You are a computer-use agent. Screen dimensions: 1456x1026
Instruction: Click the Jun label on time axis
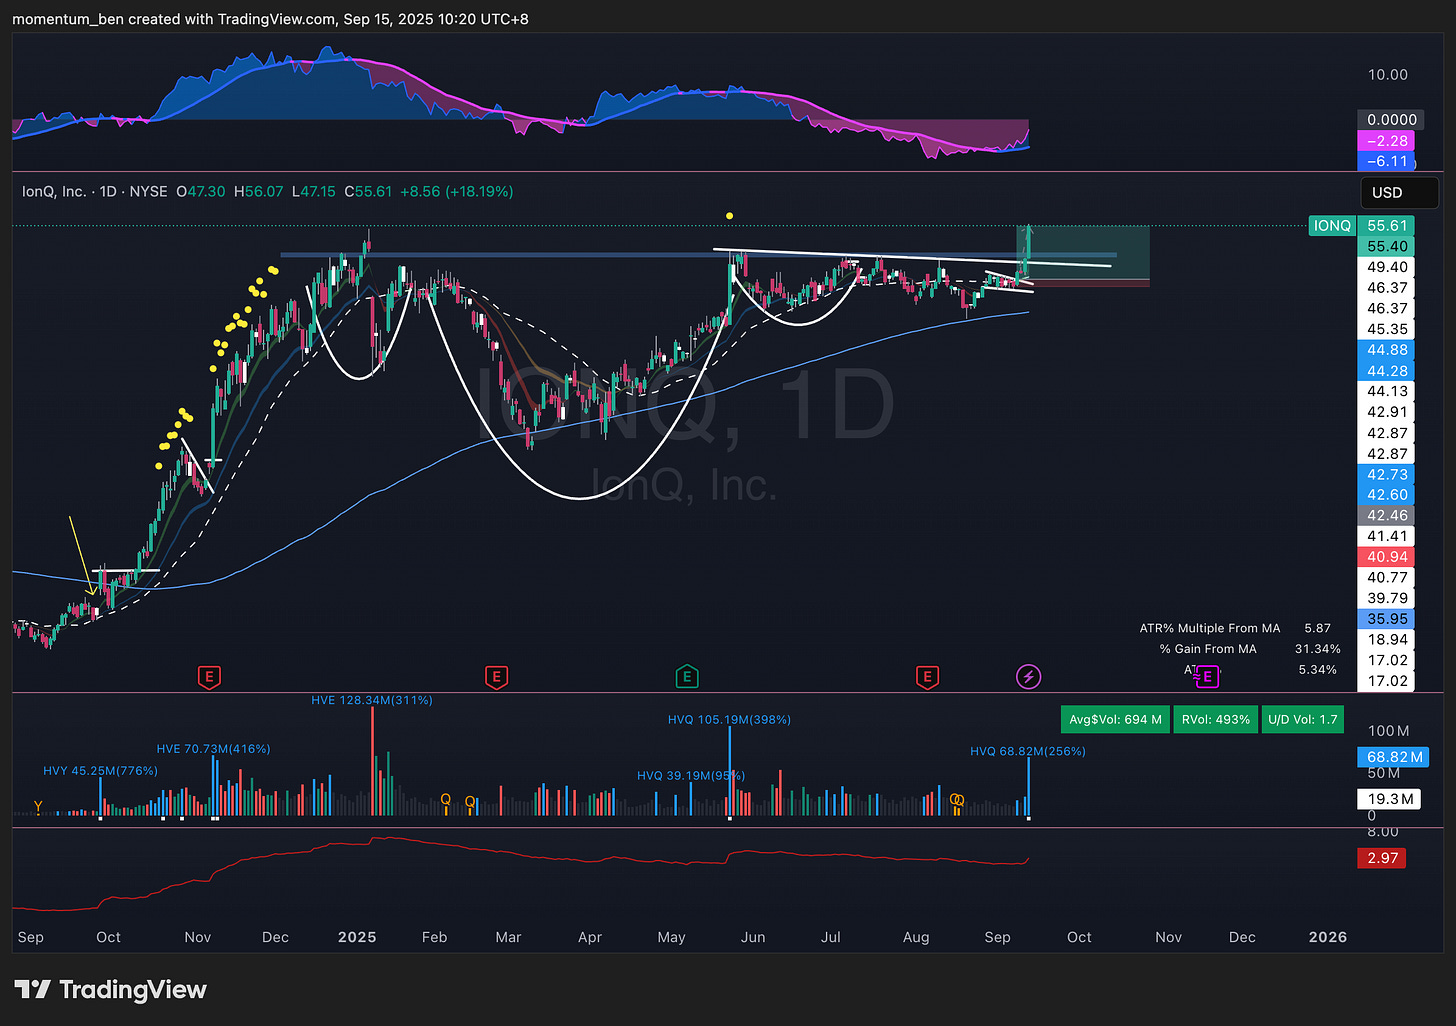tap(753, 937)
